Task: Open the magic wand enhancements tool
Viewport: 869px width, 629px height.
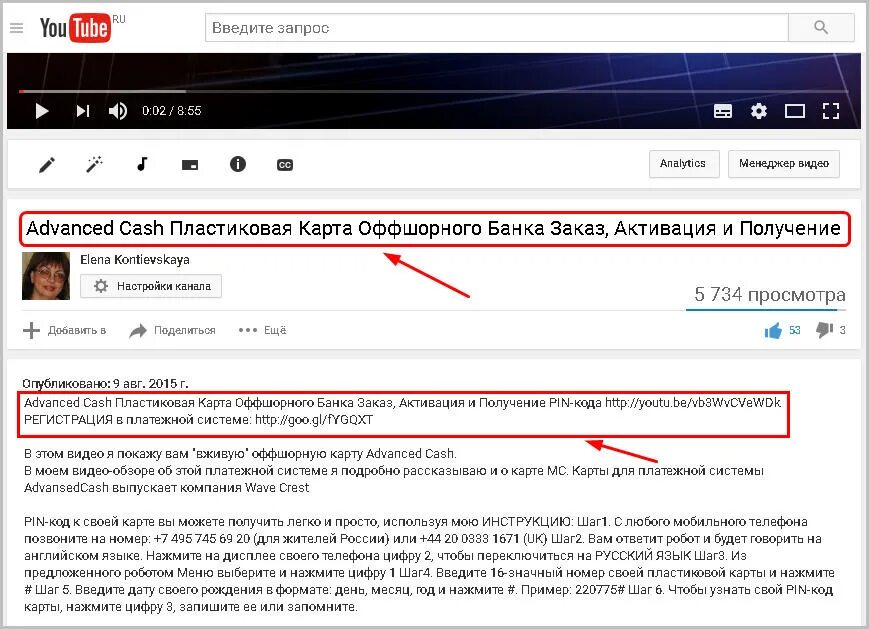Action: (x=95, y=164)
